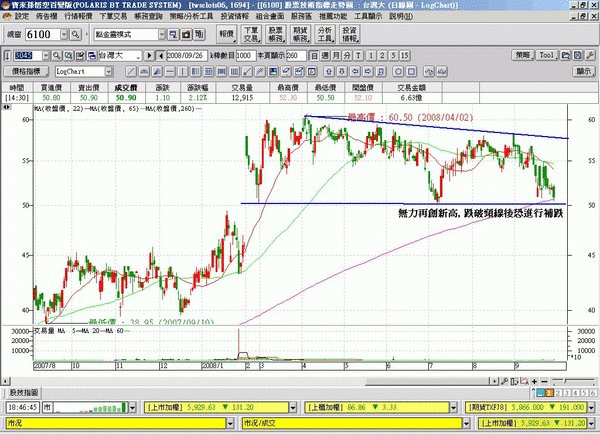Select the orange page 2 indicator

[549, 393]
